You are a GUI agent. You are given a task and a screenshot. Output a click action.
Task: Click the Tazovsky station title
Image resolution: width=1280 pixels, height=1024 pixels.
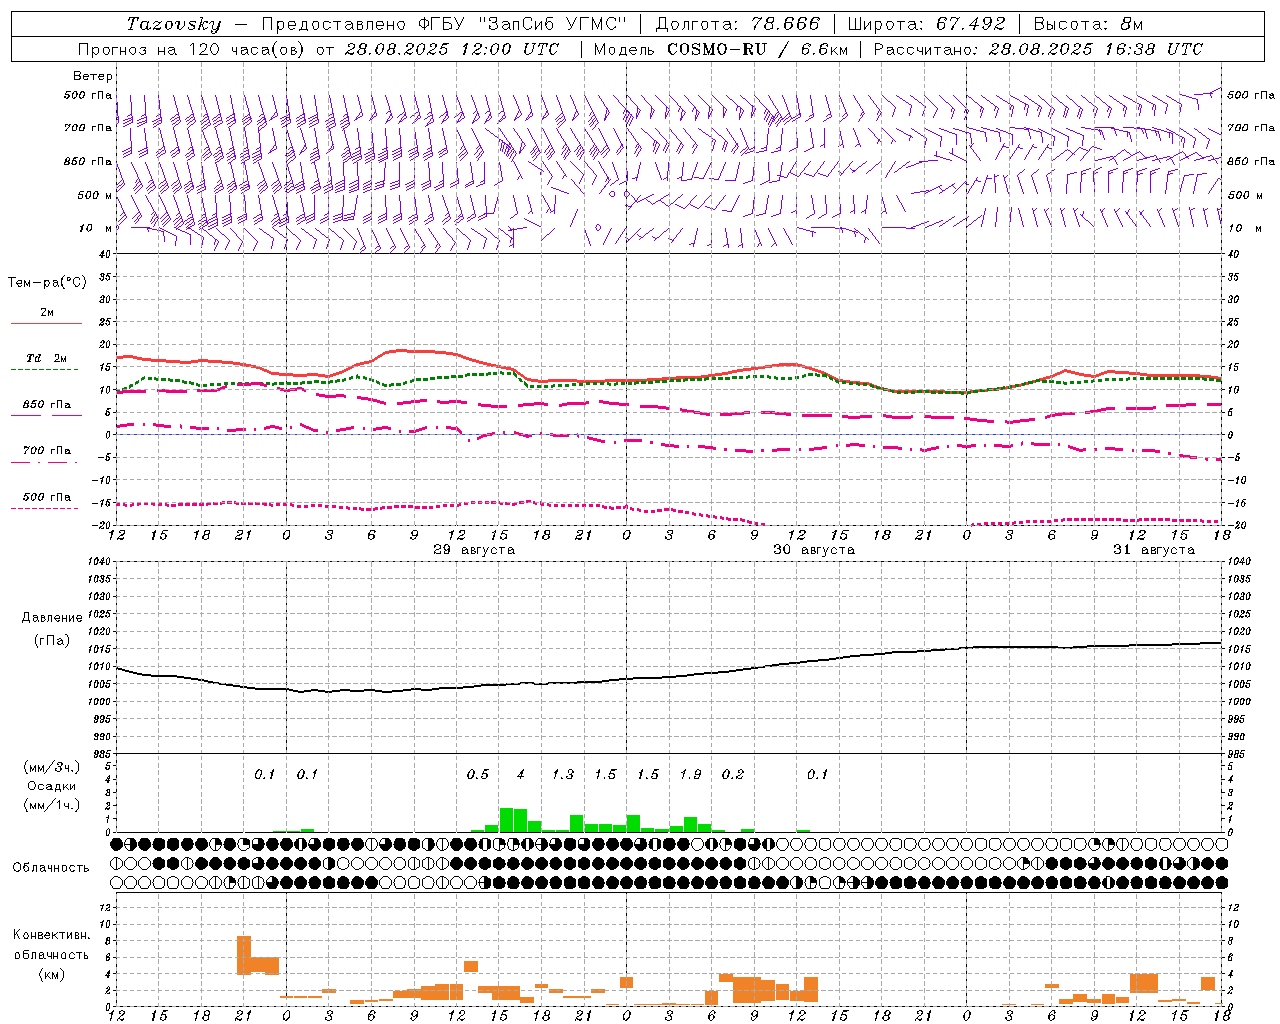[174, 24]
